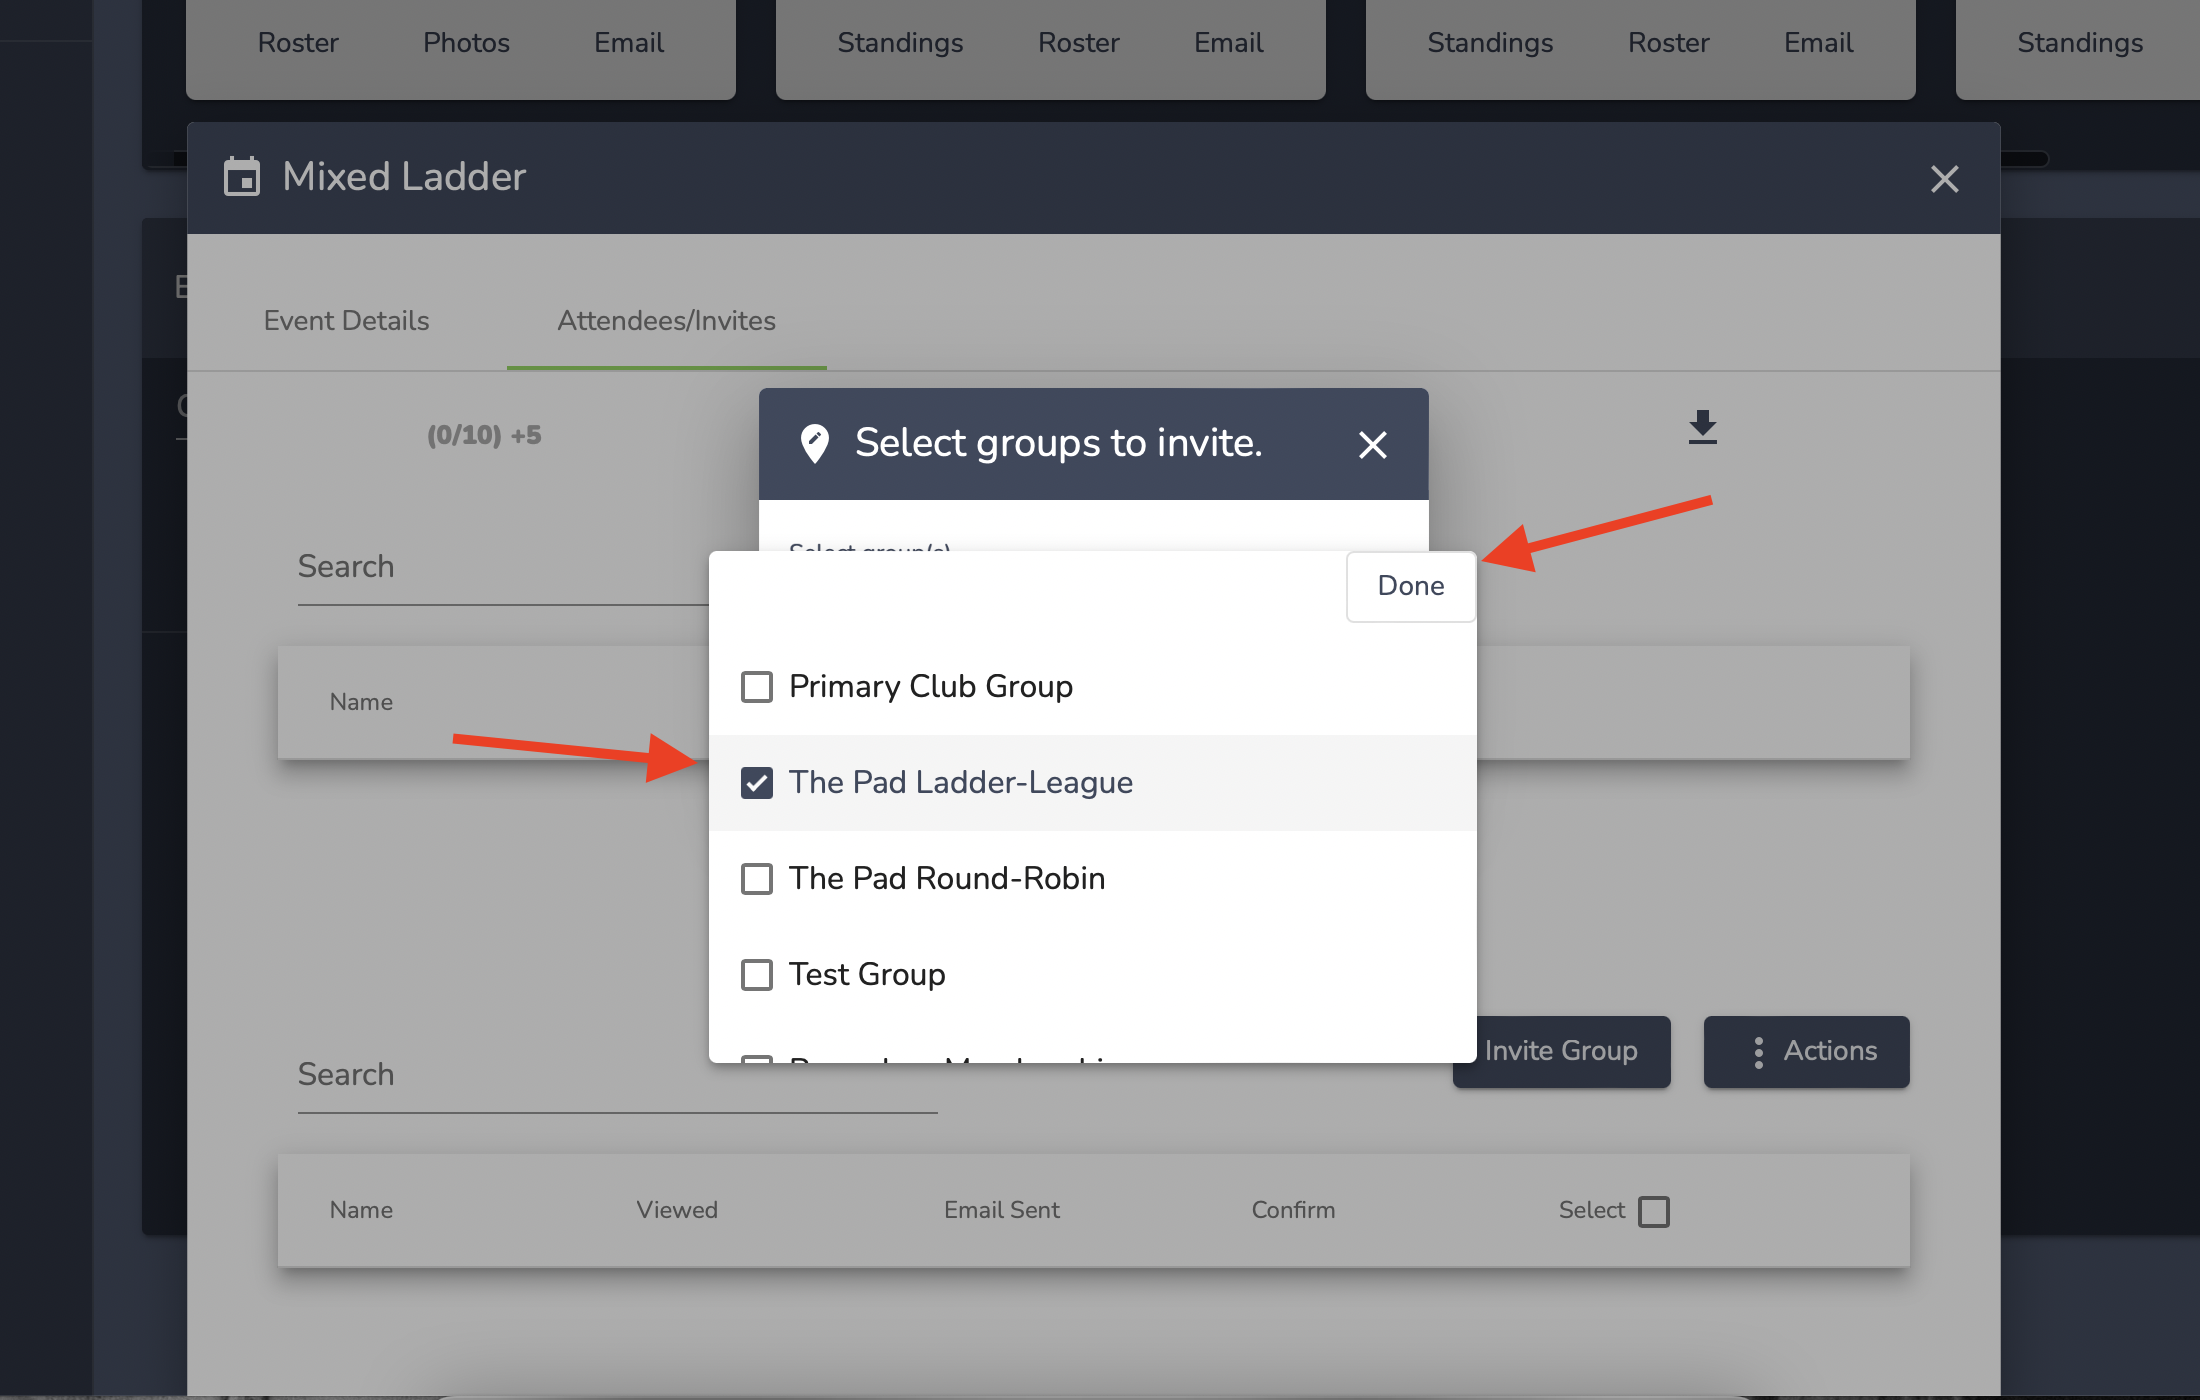Screen dimensions: 2200x1400
Task: Click the calendar icon beside Mixed Ladder
Action: point(242,177)
